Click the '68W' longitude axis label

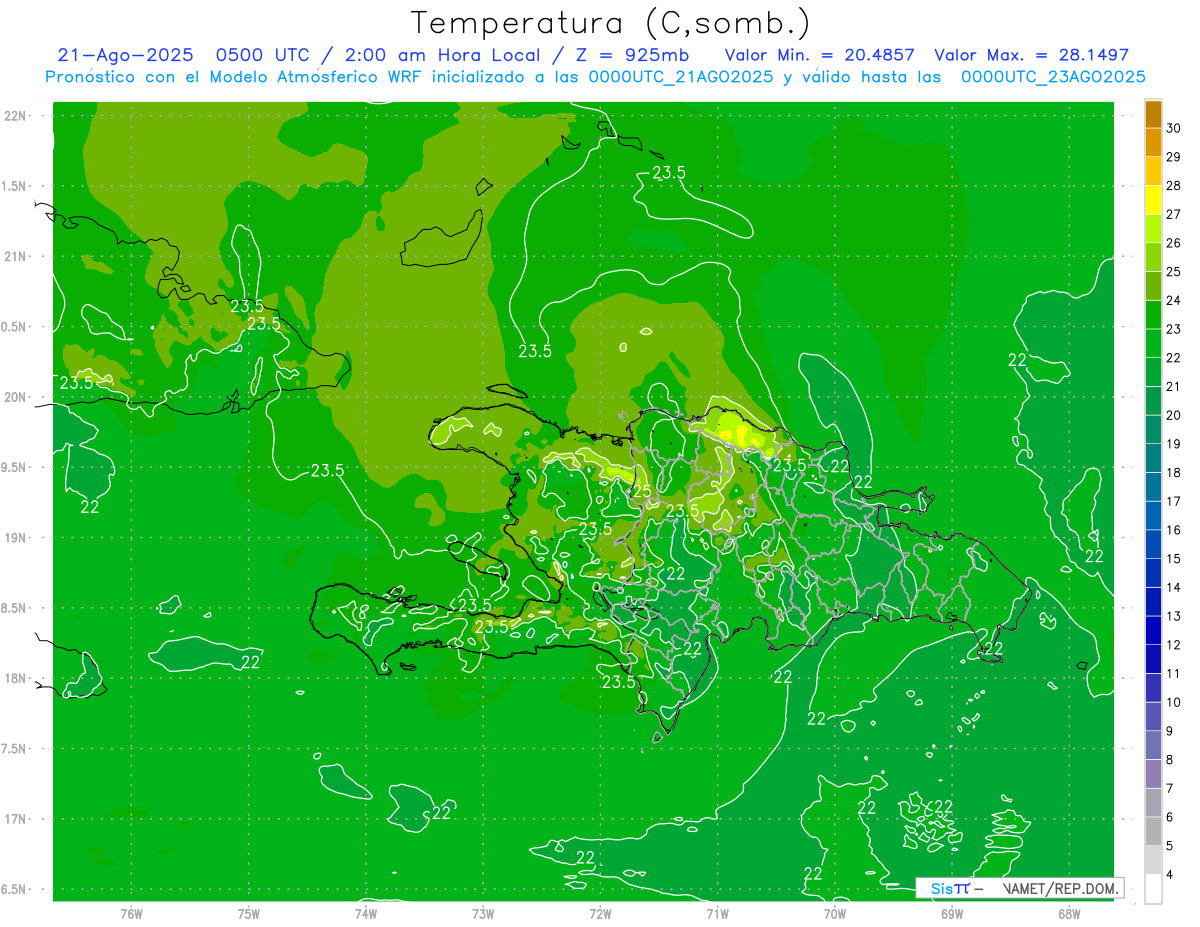coord(1069,913)
